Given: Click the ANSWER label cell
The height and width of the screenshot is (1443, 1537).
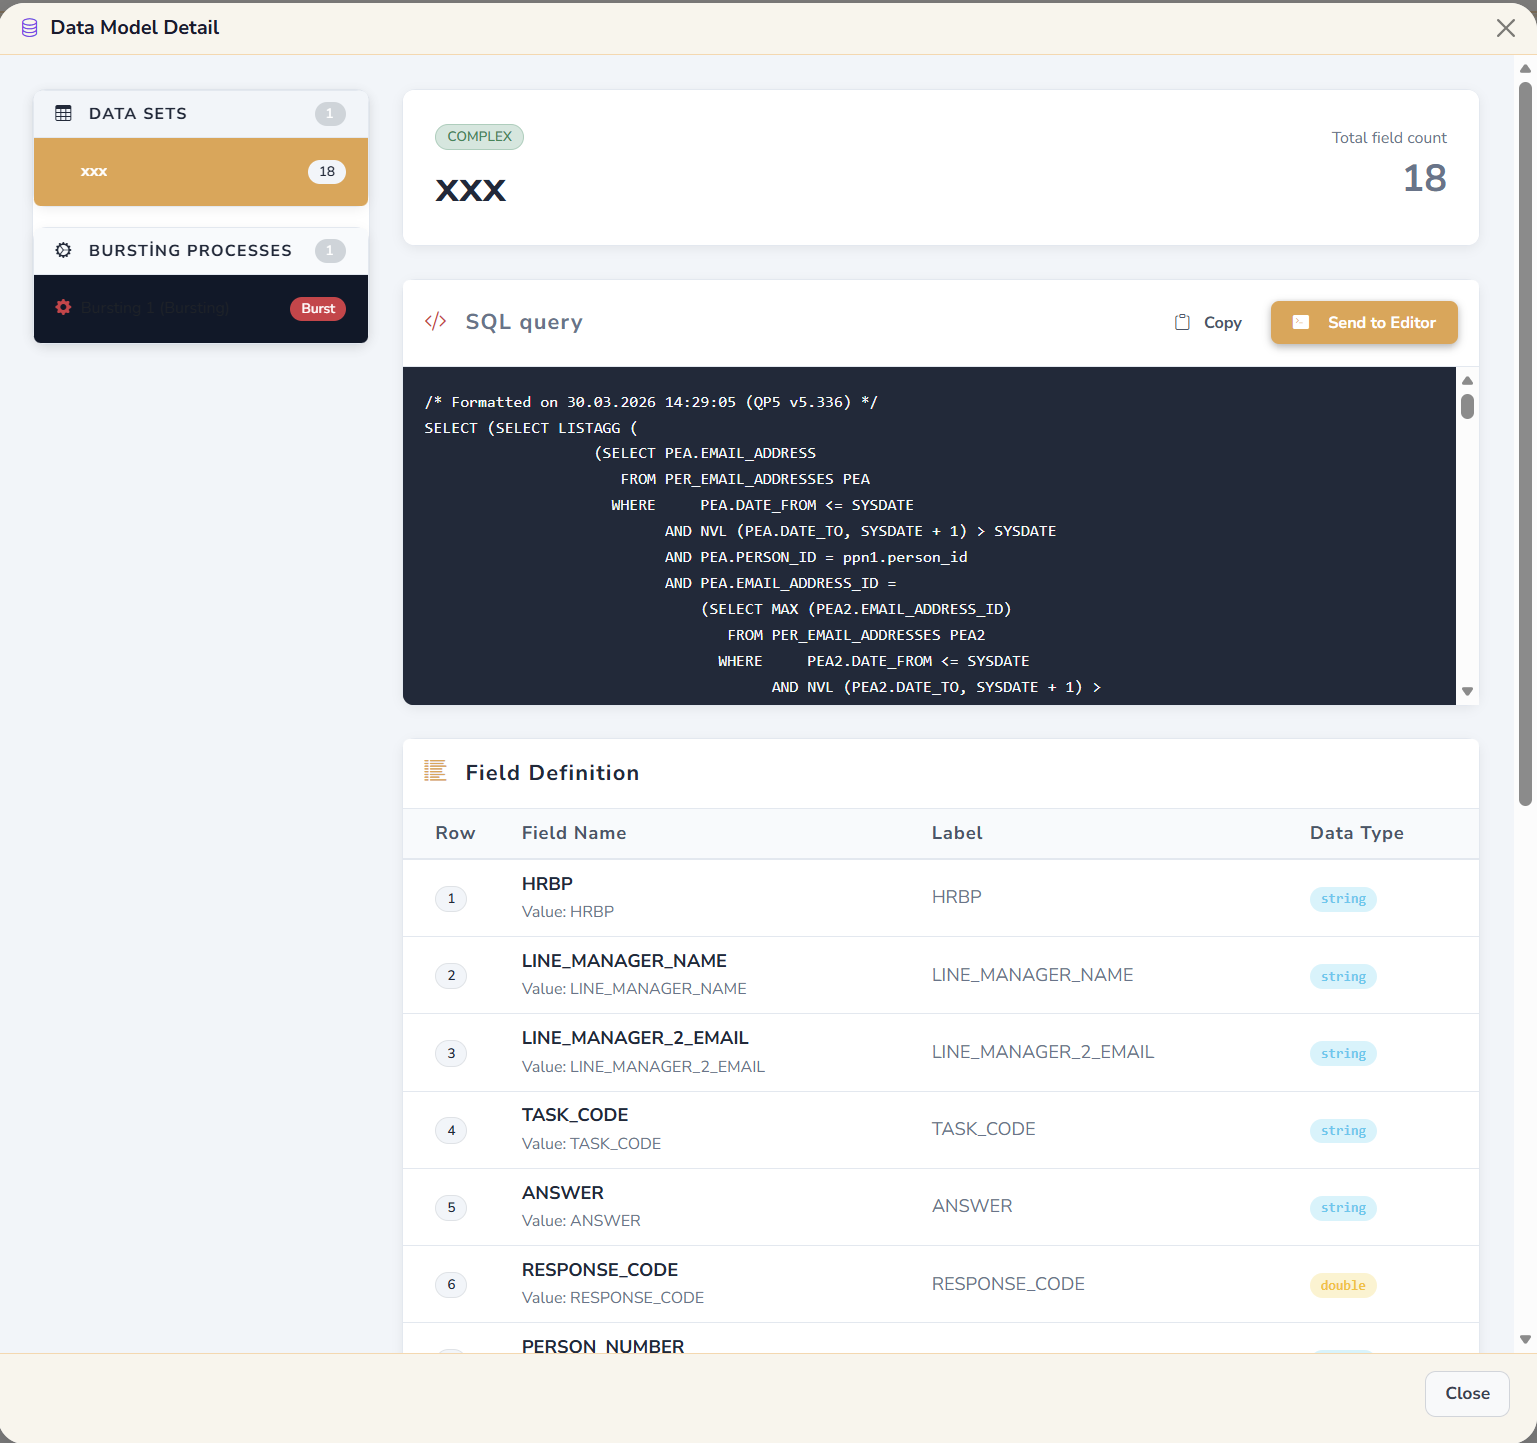Looking at the screenshot, I should 972,1206.
